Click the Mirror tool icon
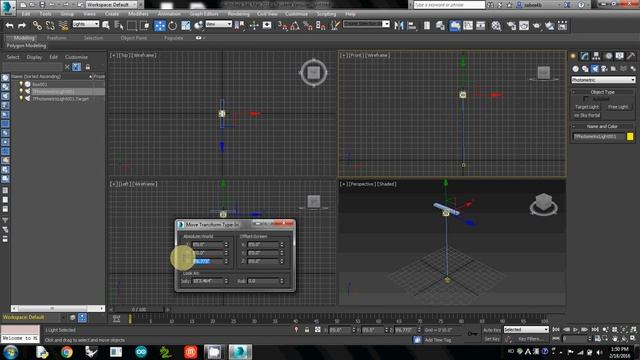The width and height of the screenshot is (640, 360). coord(399,26)
